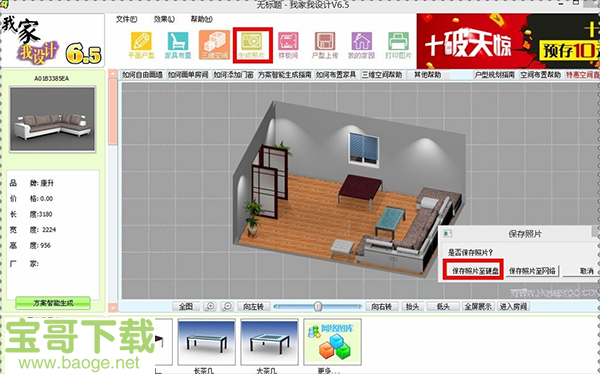Open the 帮助 menu
600x374 pixels.
click(x=201, y=19)
